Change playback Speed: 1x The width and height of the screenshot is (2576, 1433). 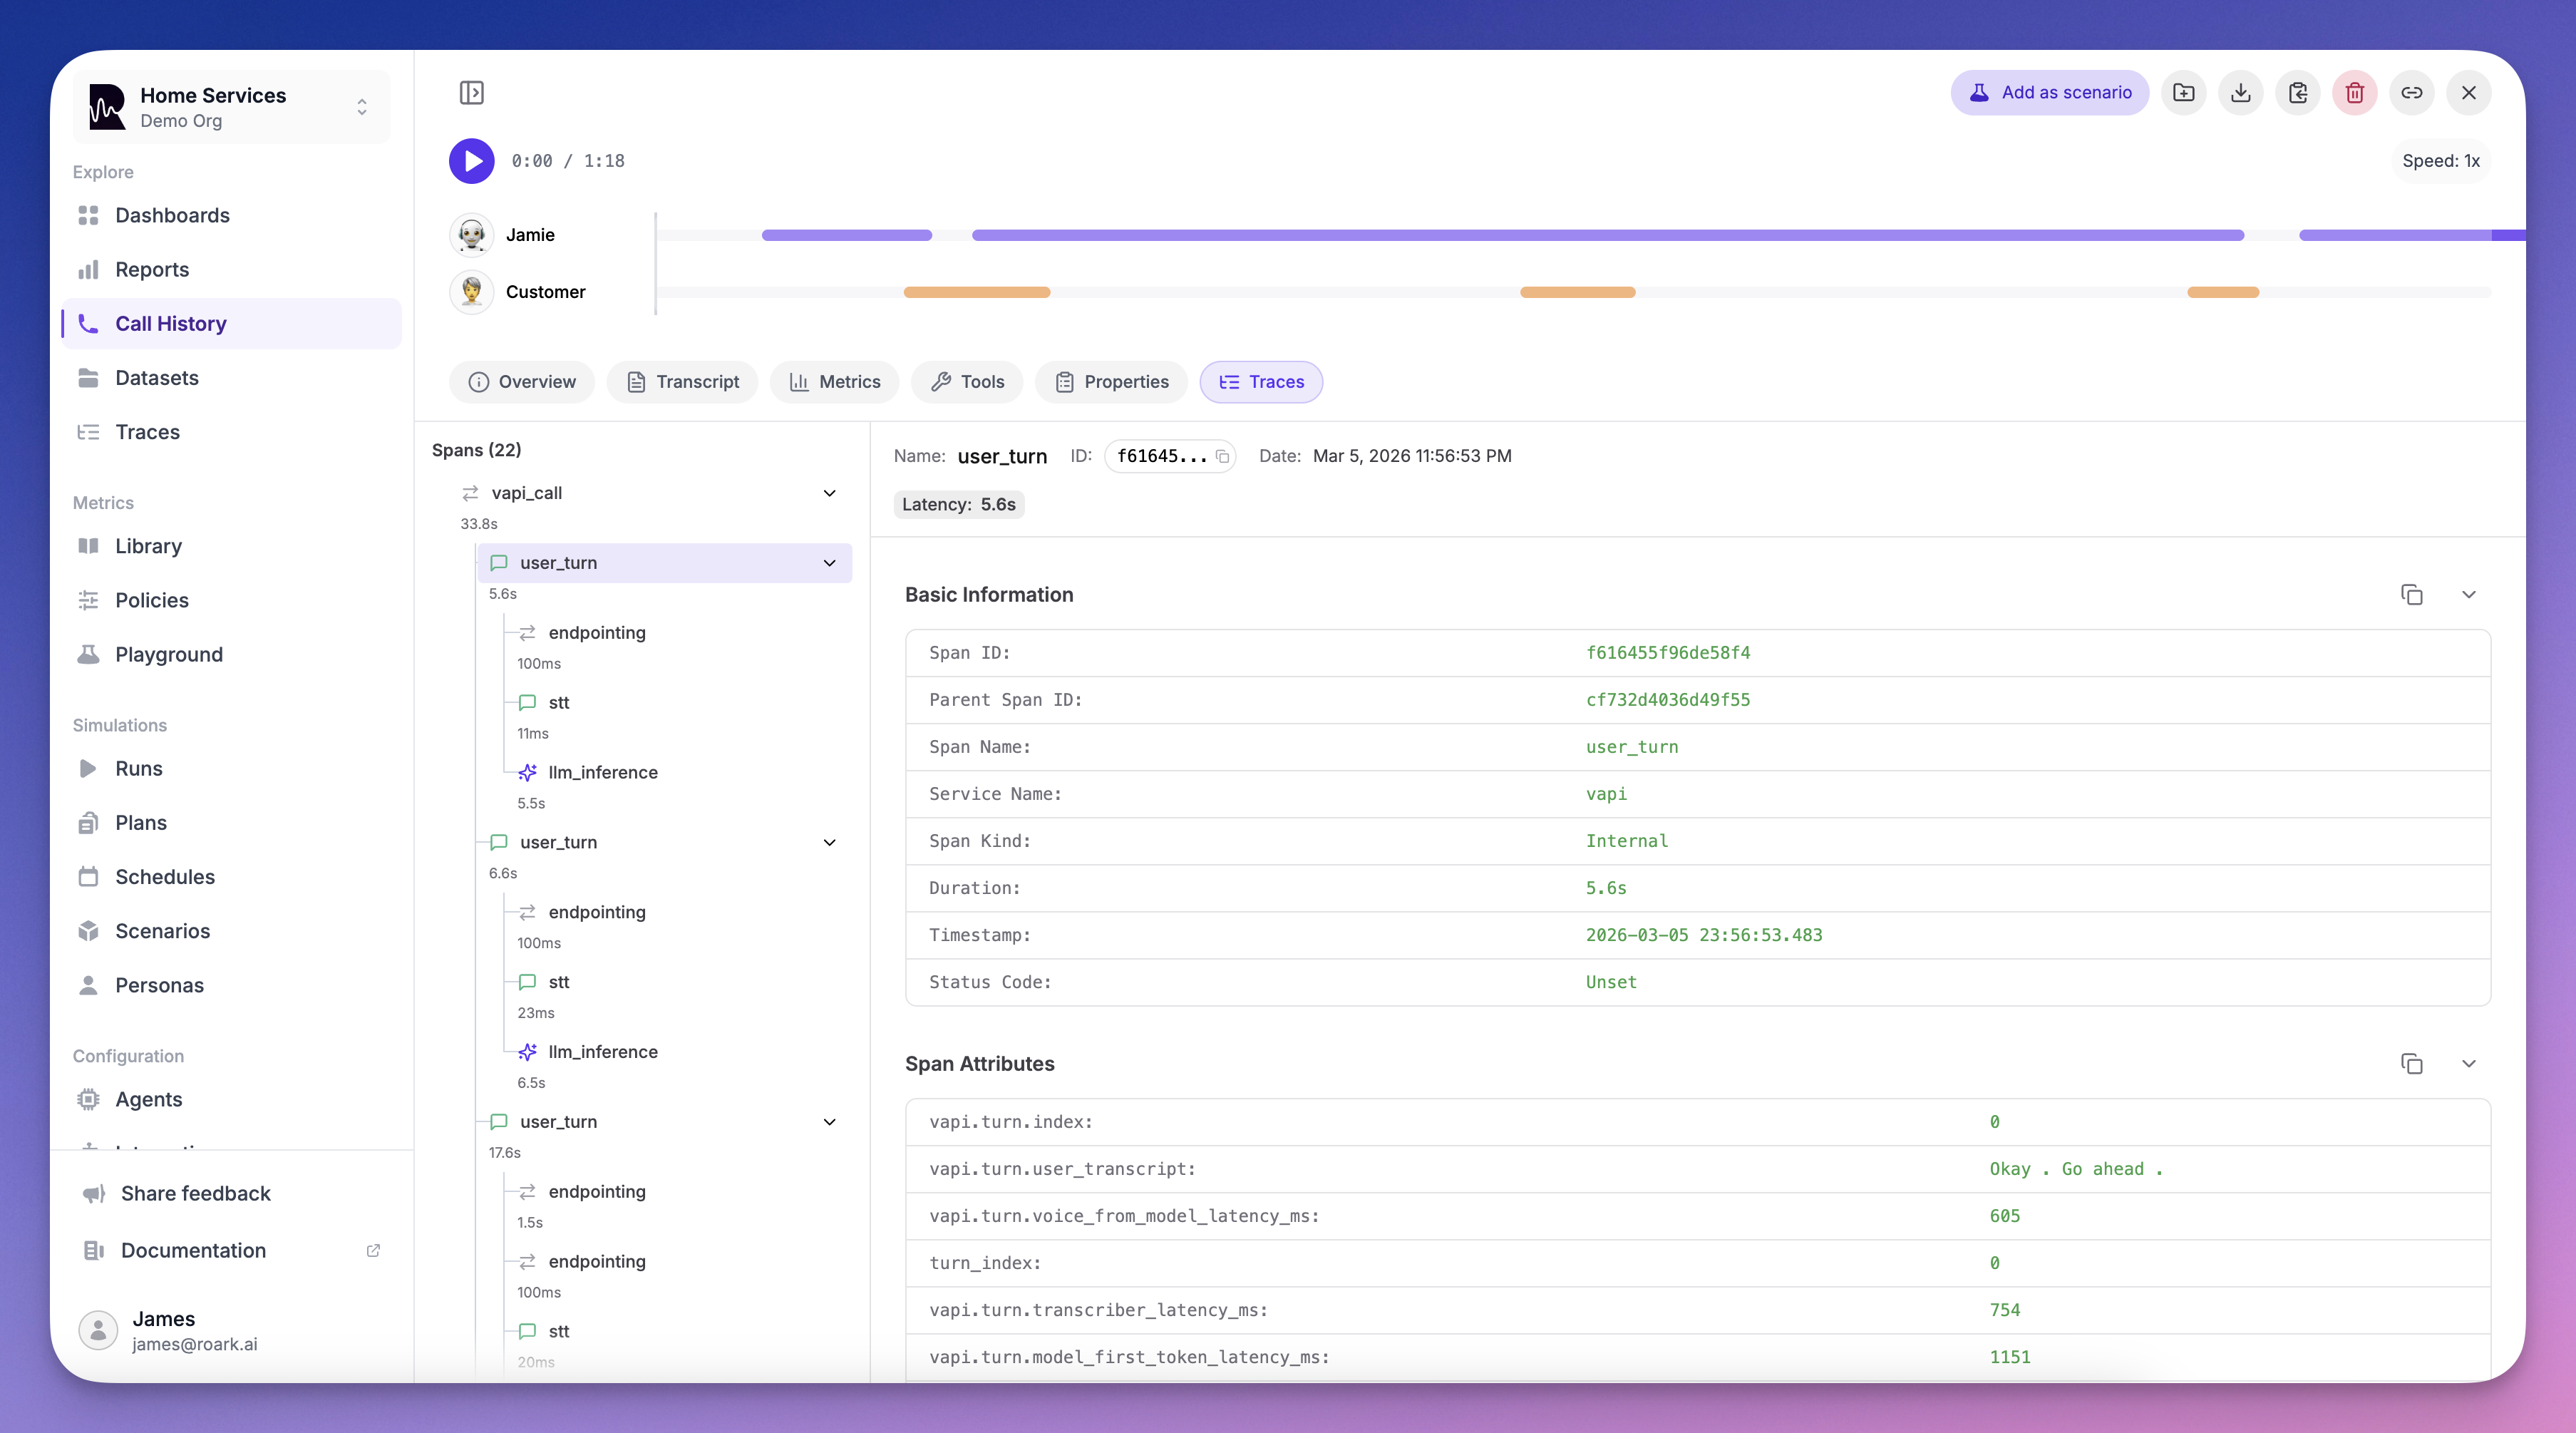coord(2441,161)
